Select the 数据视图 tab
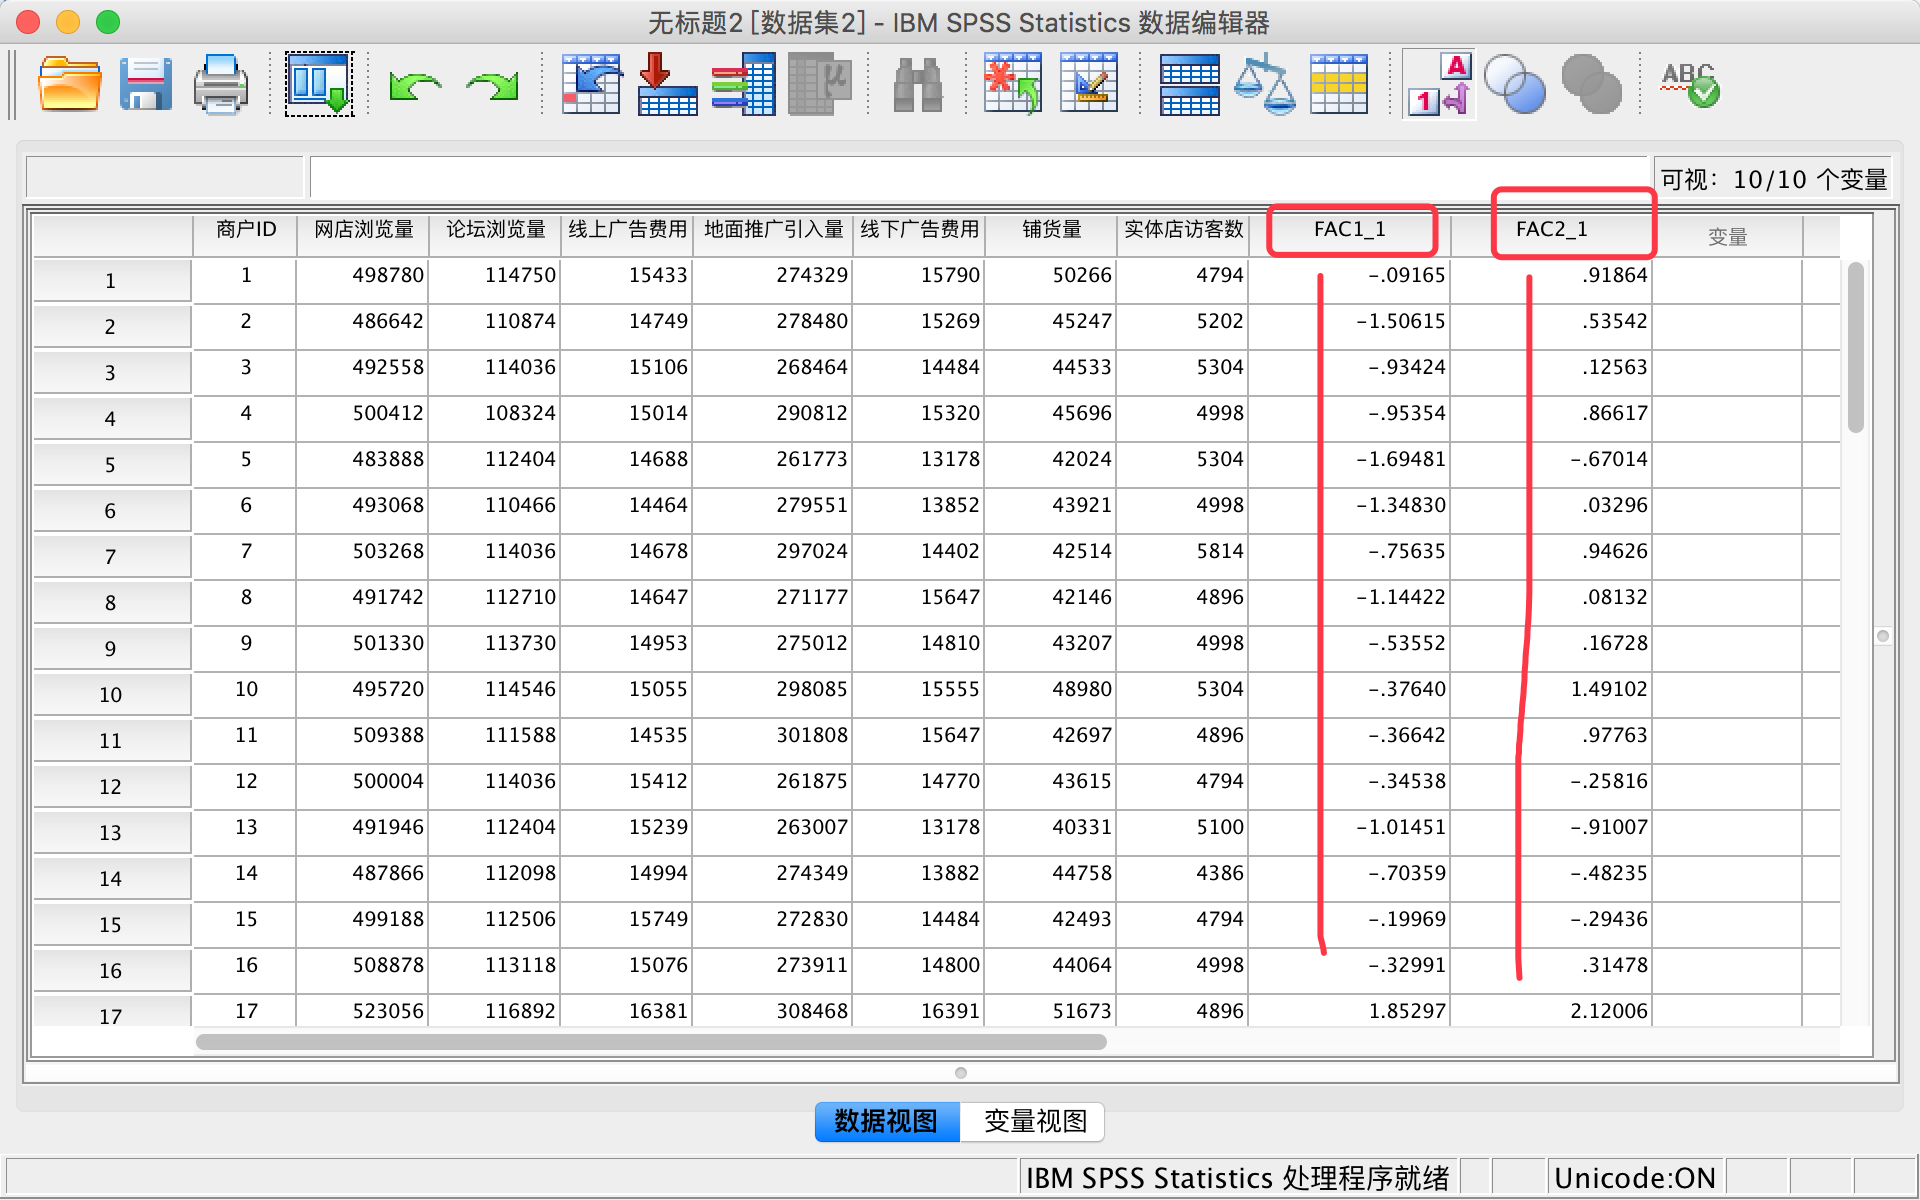 [886, 1121]
